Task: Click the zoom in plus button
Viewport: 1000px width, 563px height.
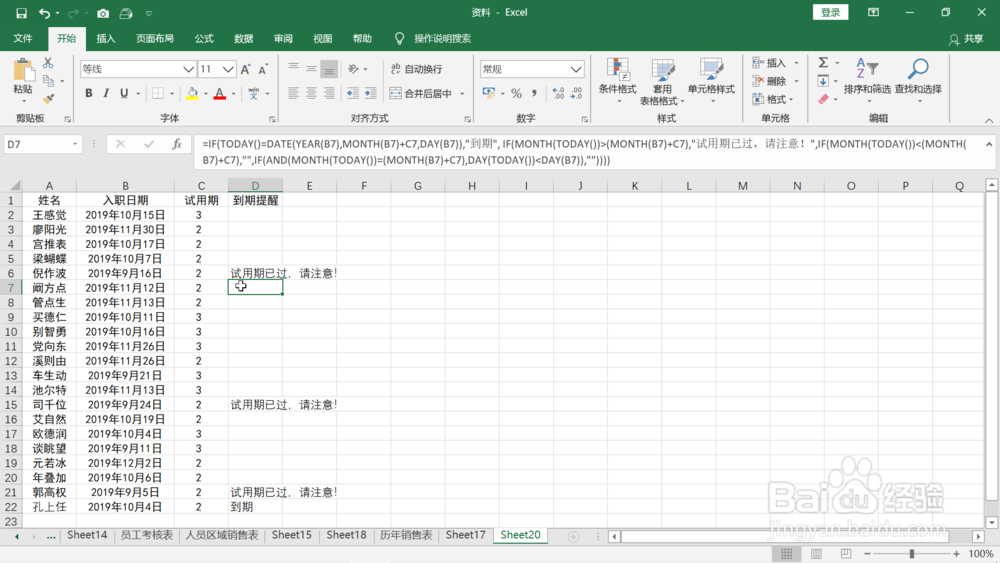Action: point(956,553)
